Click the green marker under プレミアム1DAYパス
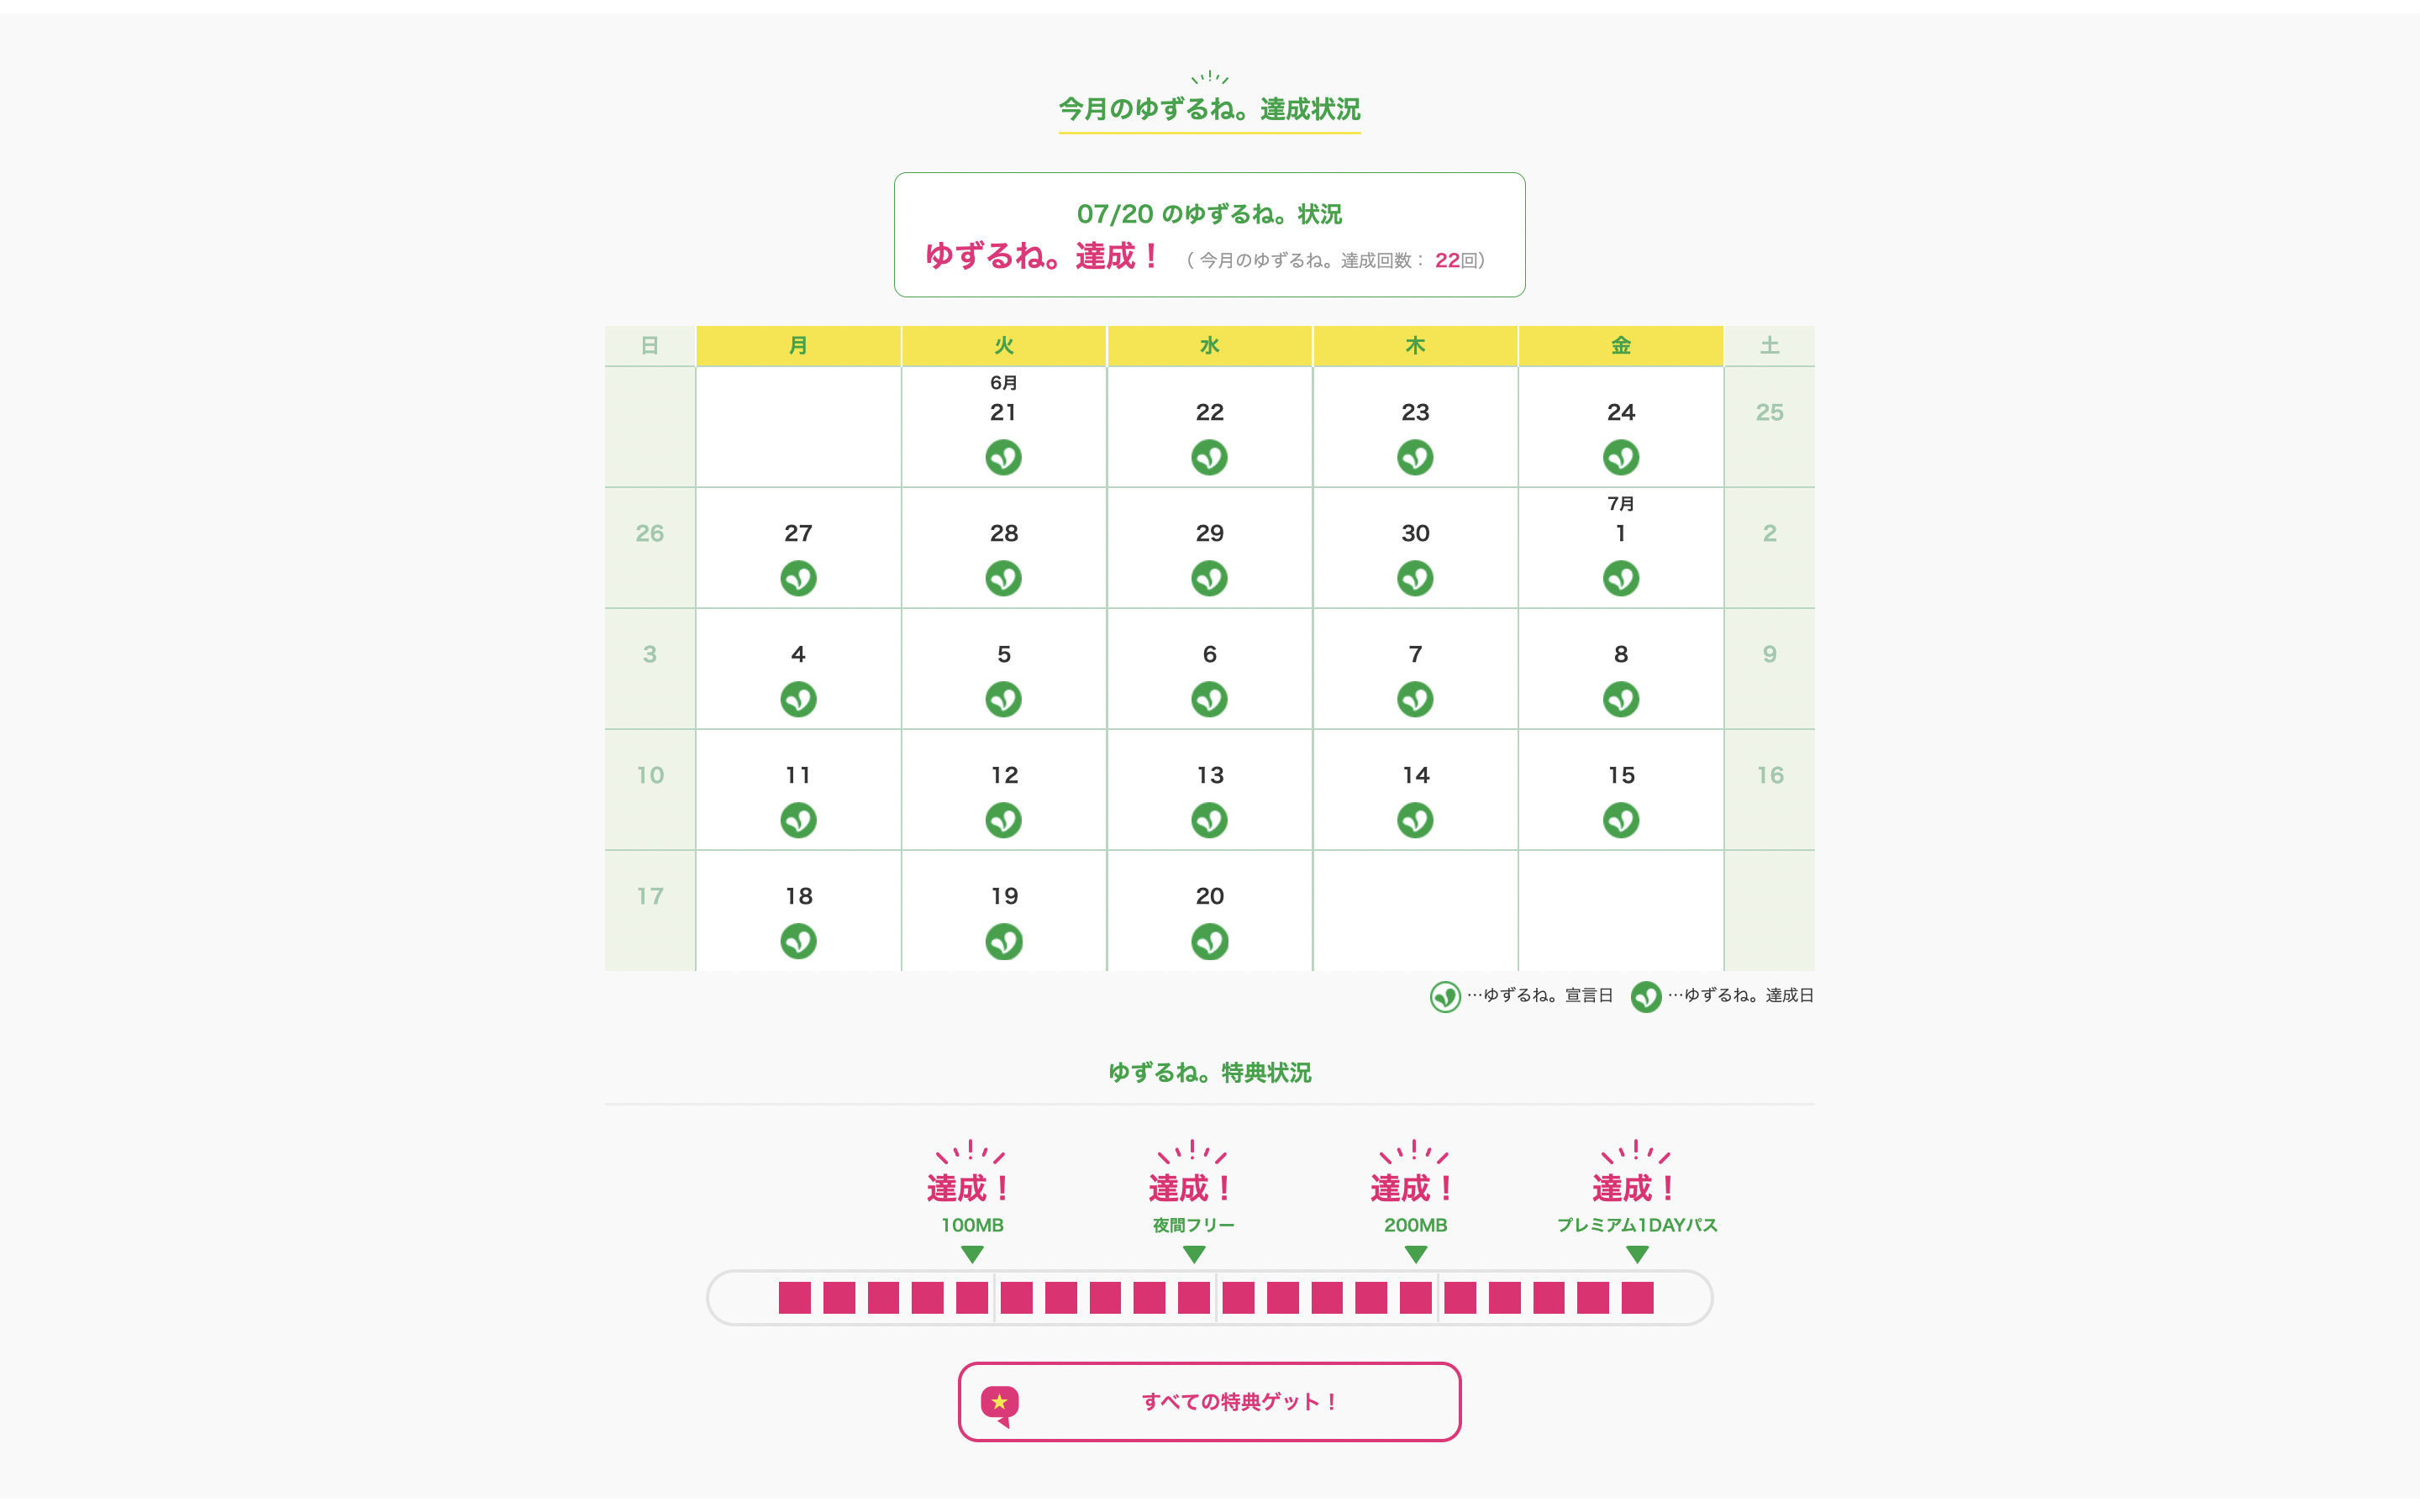 1637,1254
